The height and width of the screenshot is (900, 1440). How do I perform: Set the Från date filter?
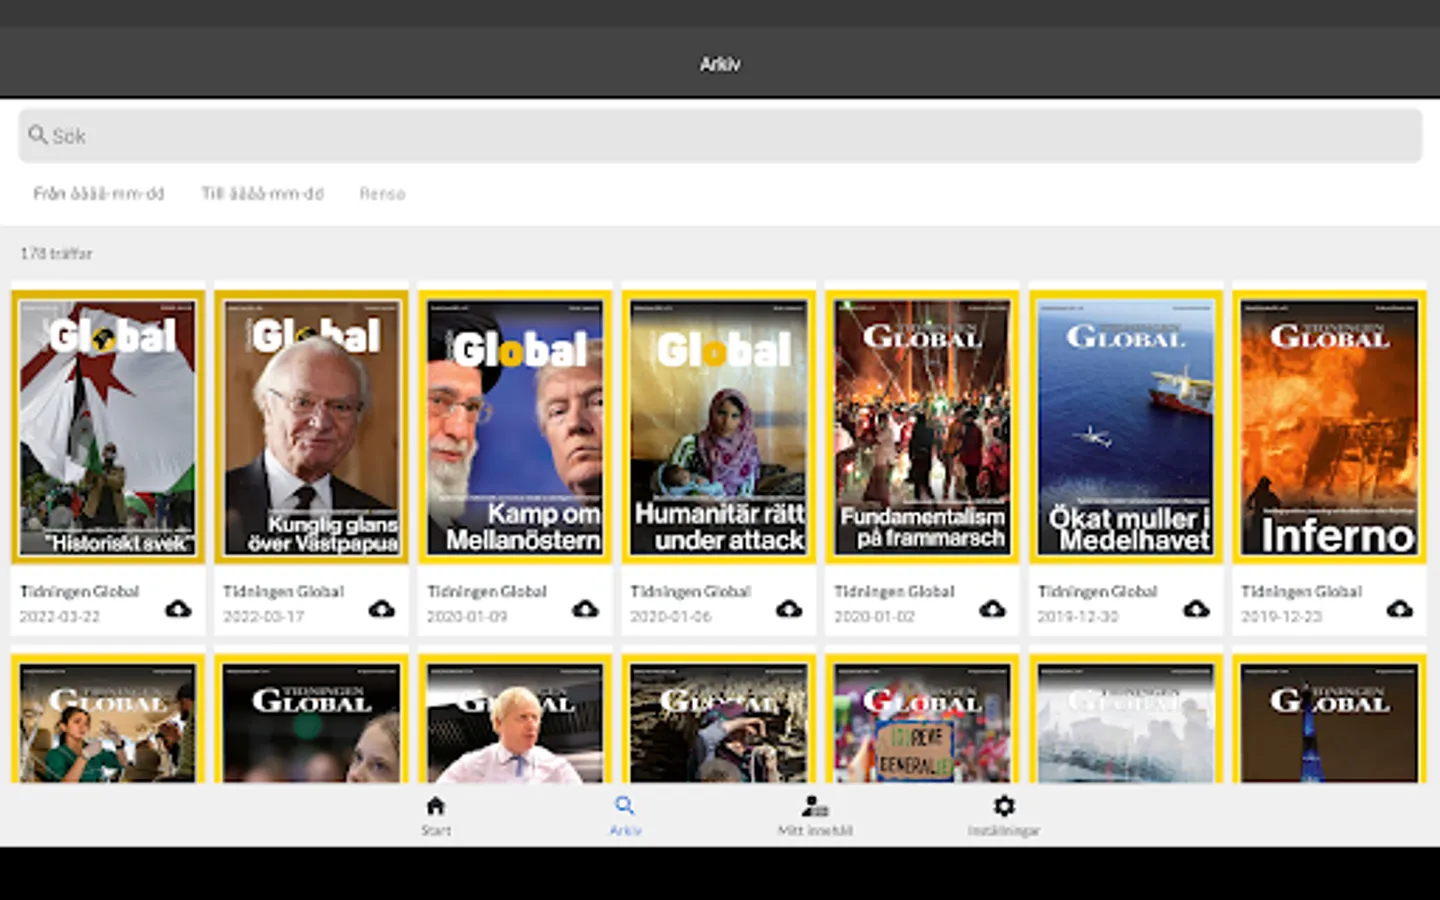pos(98,193)
